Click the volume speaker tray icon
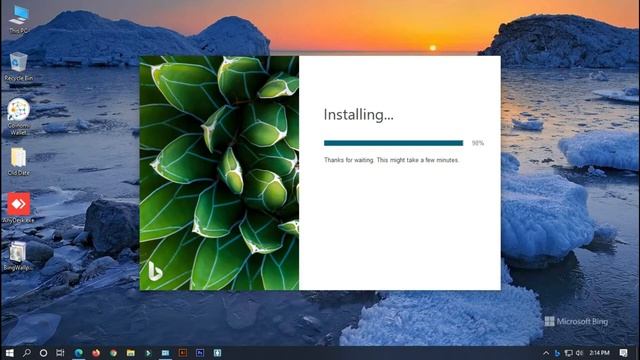This screenshot has height=360, width=640. pos(579,353)
